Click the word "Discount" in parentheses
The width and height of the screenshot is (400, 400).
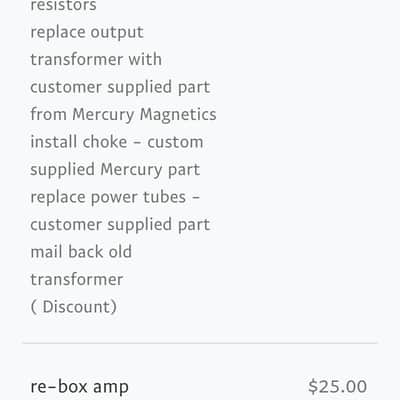pos(77,307)
